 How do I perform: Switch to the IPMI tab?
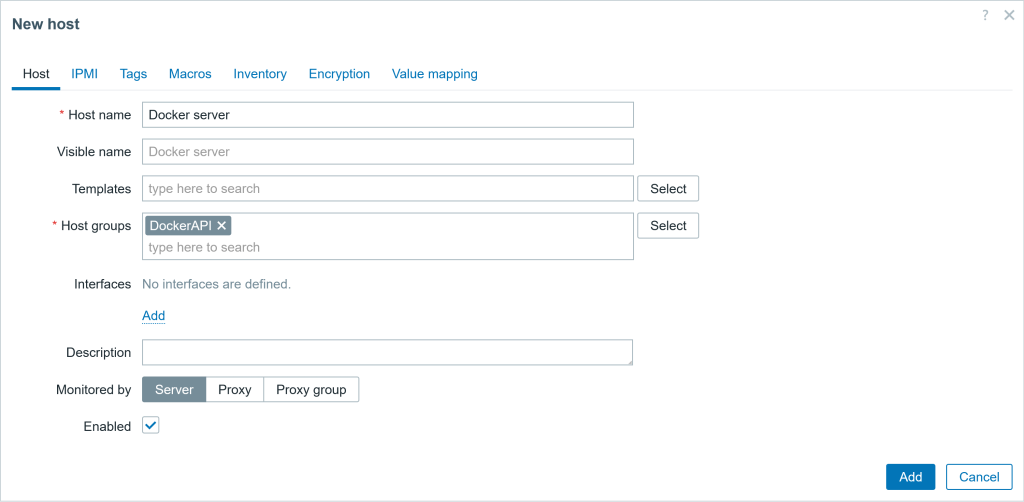coord(85,74)
